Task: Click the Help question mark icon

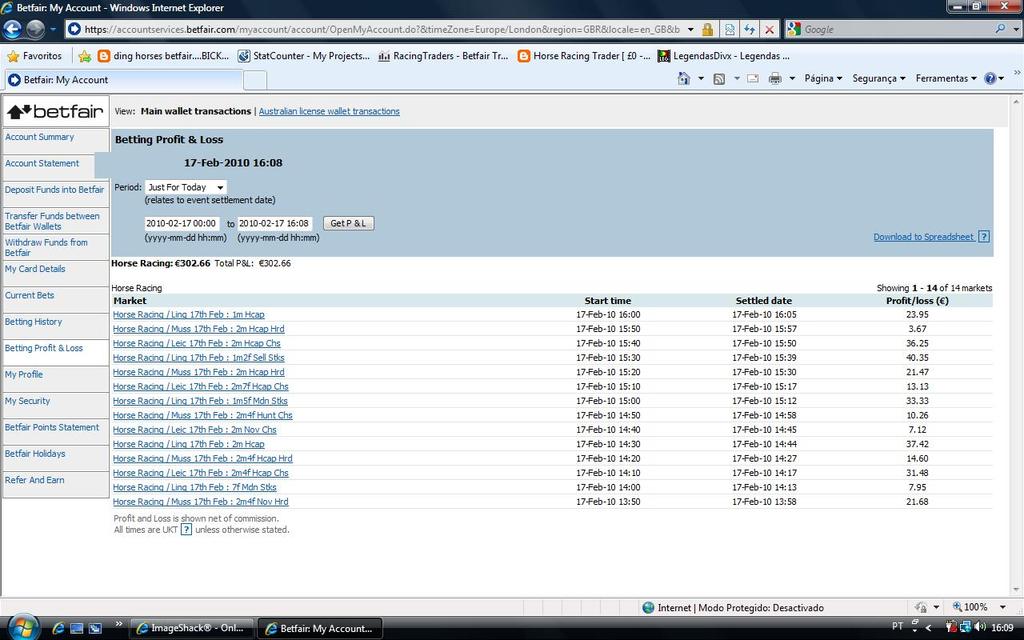Action: (990, 78)
